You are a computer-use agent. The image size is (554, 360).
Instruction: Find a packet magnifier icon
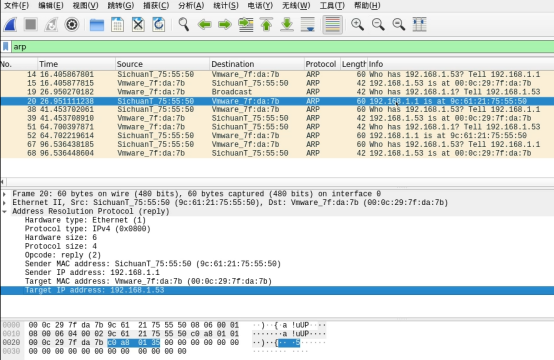click(x=183, y=24)
